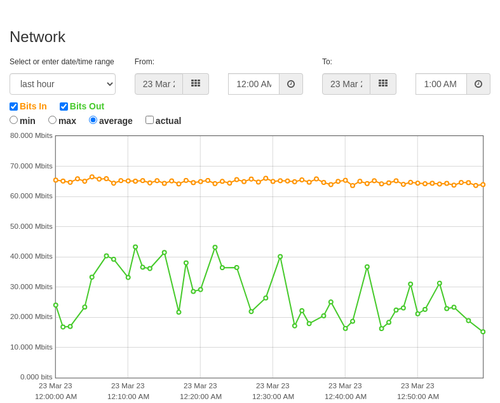Viewport: 500px width, 403px height.
Task: Click the '40.000 Mbits' axis label
Action: (31, 256)
